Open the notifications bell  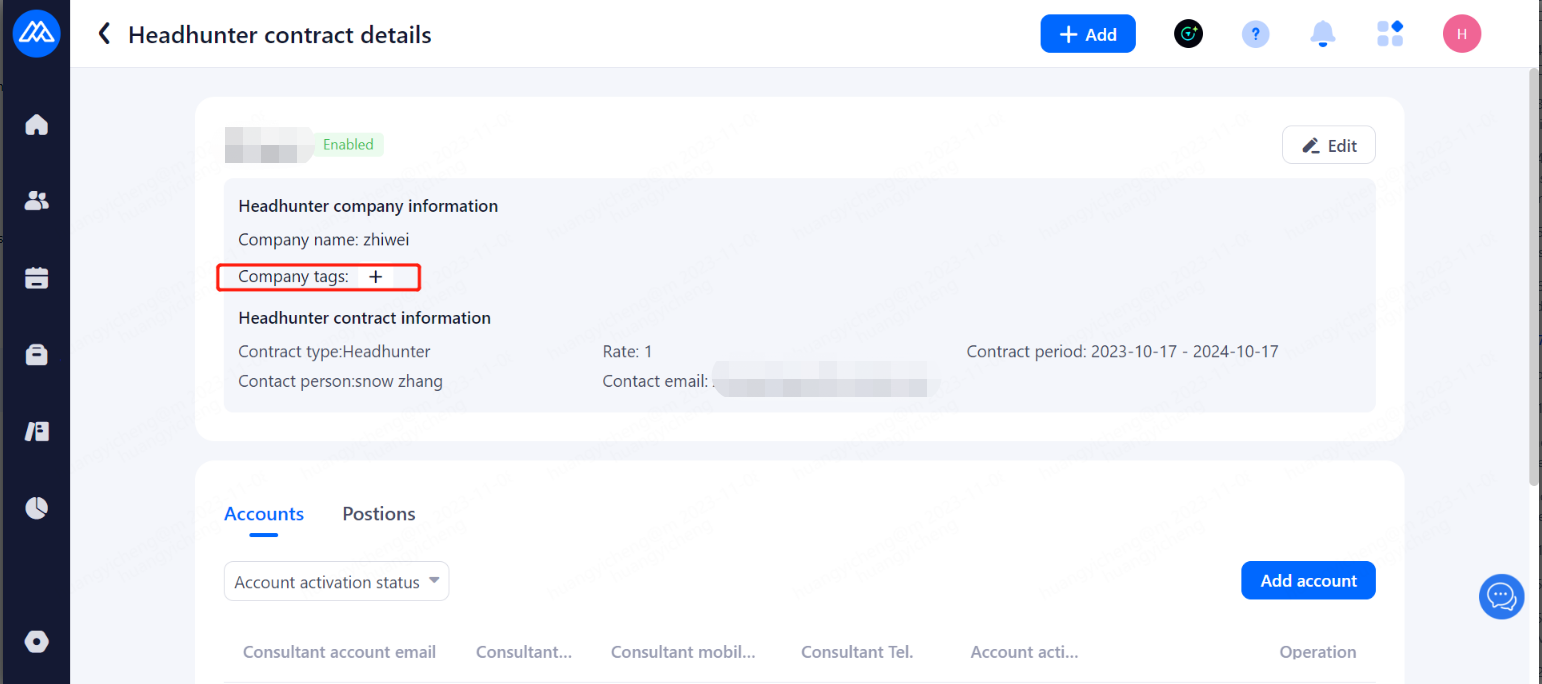pyautogui.click(x=1322, y=34)
